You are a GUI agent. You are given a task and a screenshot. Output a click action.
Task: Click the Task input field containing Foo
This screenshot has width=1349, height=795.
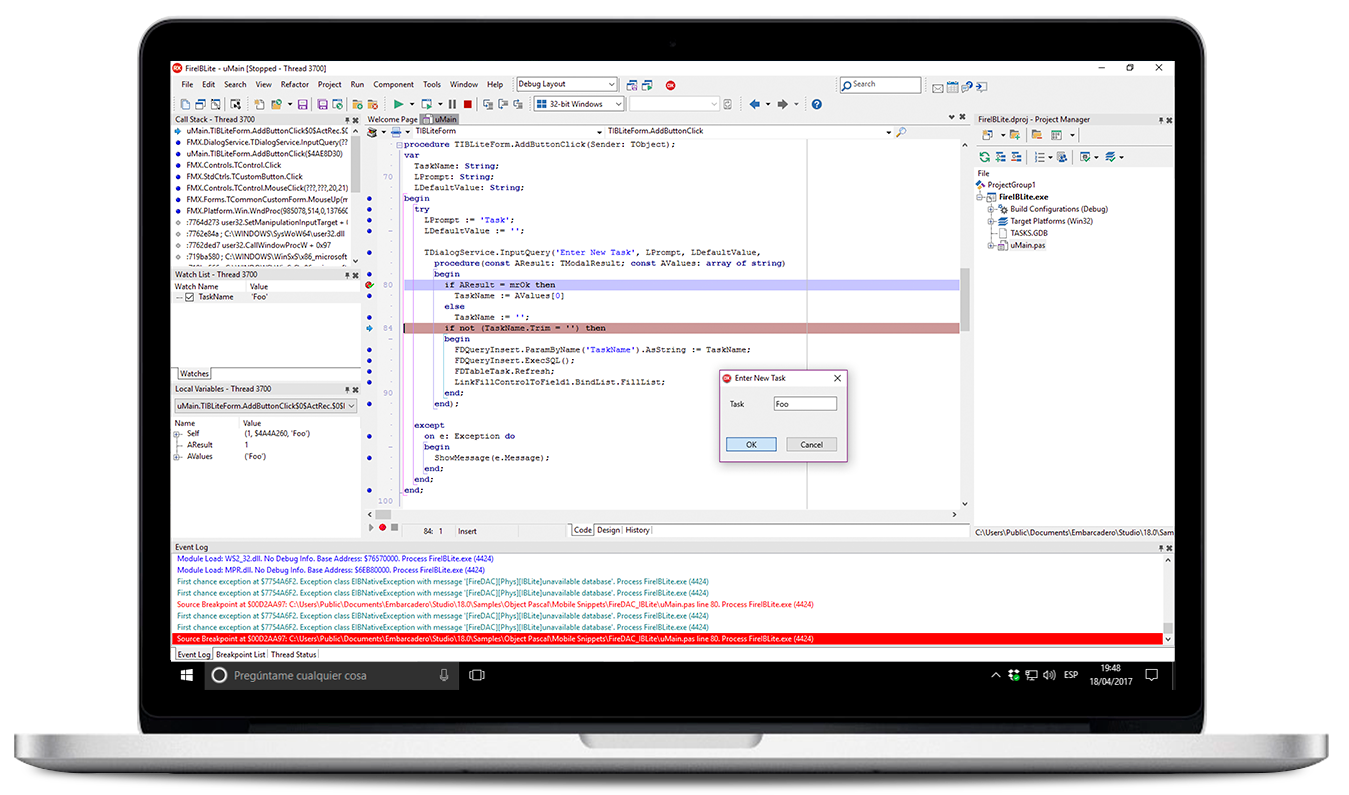[804, 404]
